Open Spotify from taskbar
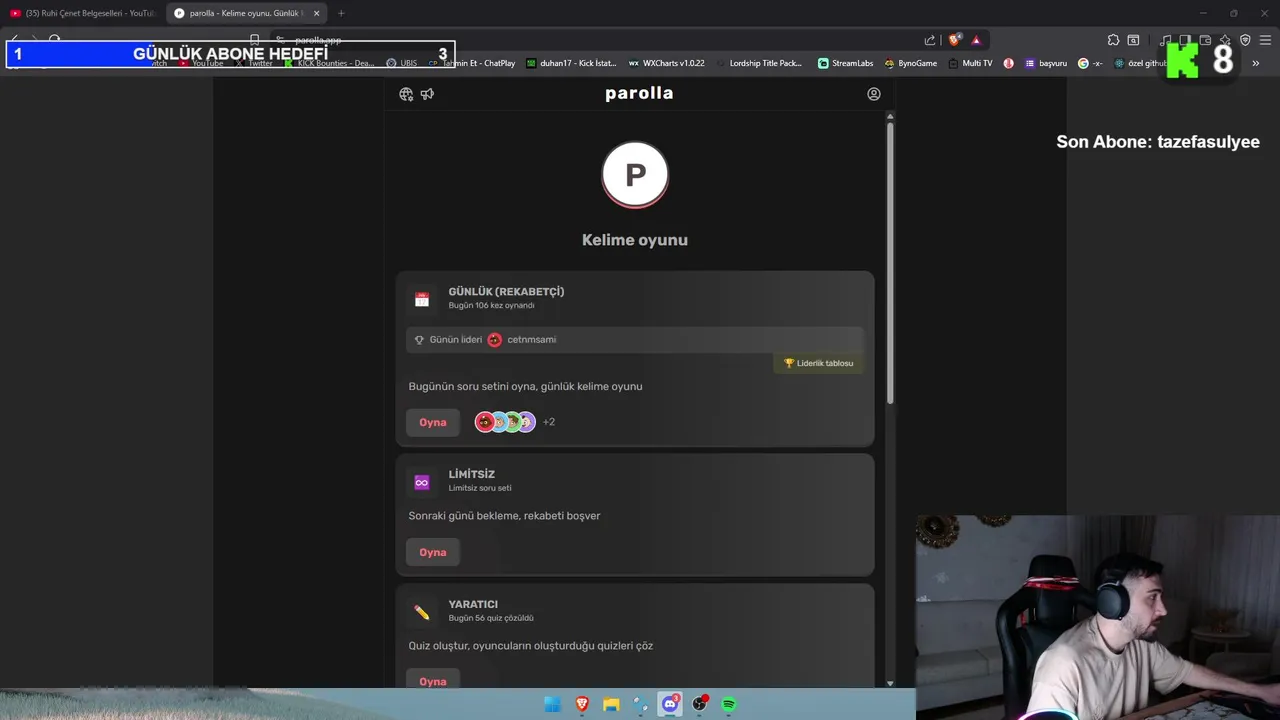 click(729, 704)
